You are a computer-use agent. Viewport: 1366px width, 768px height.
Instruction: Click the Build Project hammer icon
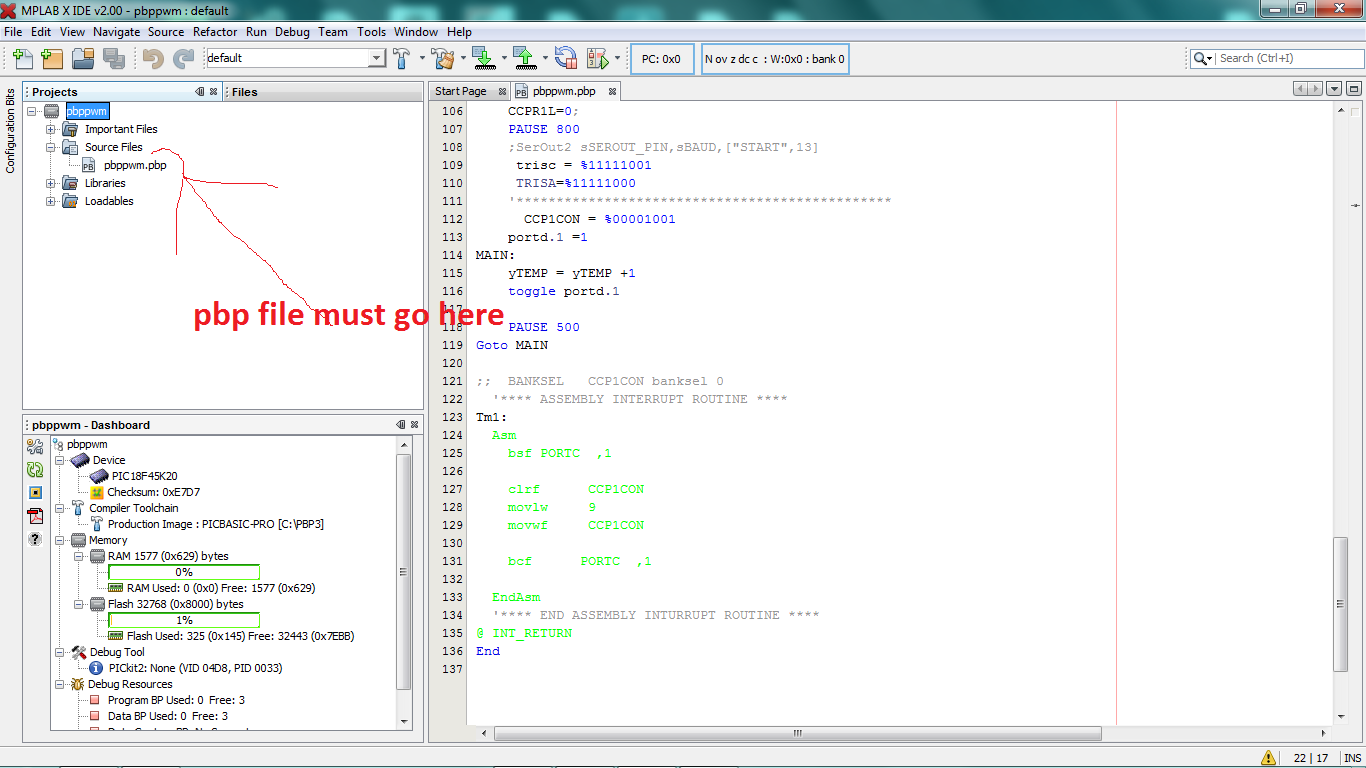pyautogui.click(x=402, y=58)
